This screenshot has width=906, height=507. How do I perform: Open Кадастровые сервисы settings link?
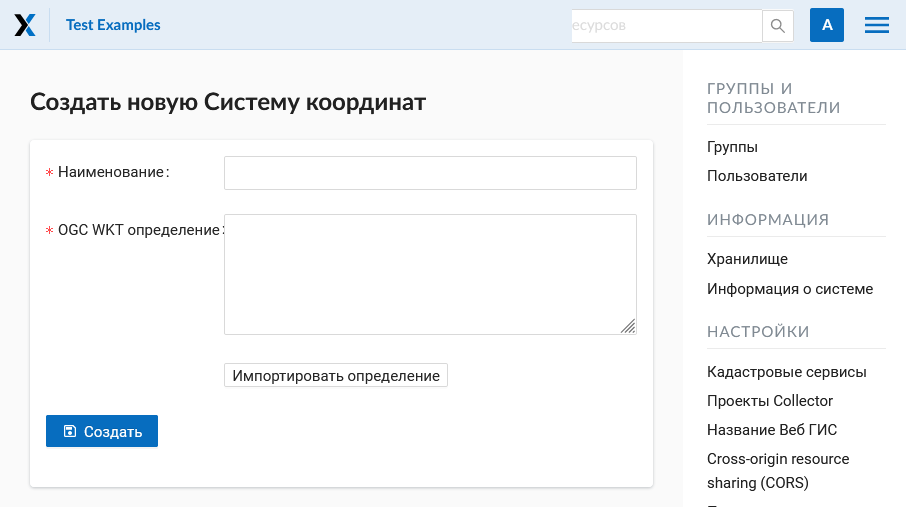pos(786,372)
